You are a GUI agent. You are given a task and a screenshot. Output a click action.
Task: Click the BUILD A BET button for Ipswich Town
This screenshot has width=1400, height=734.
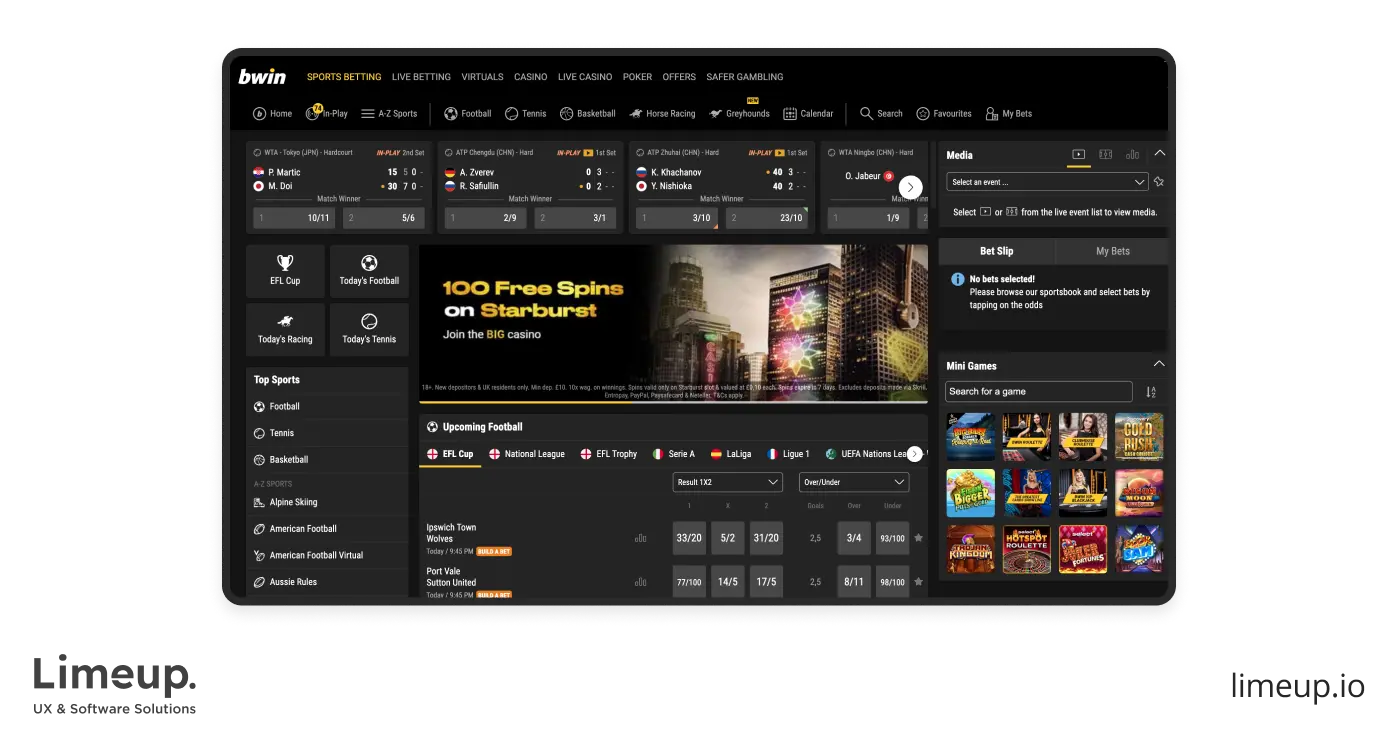(496, 552)
